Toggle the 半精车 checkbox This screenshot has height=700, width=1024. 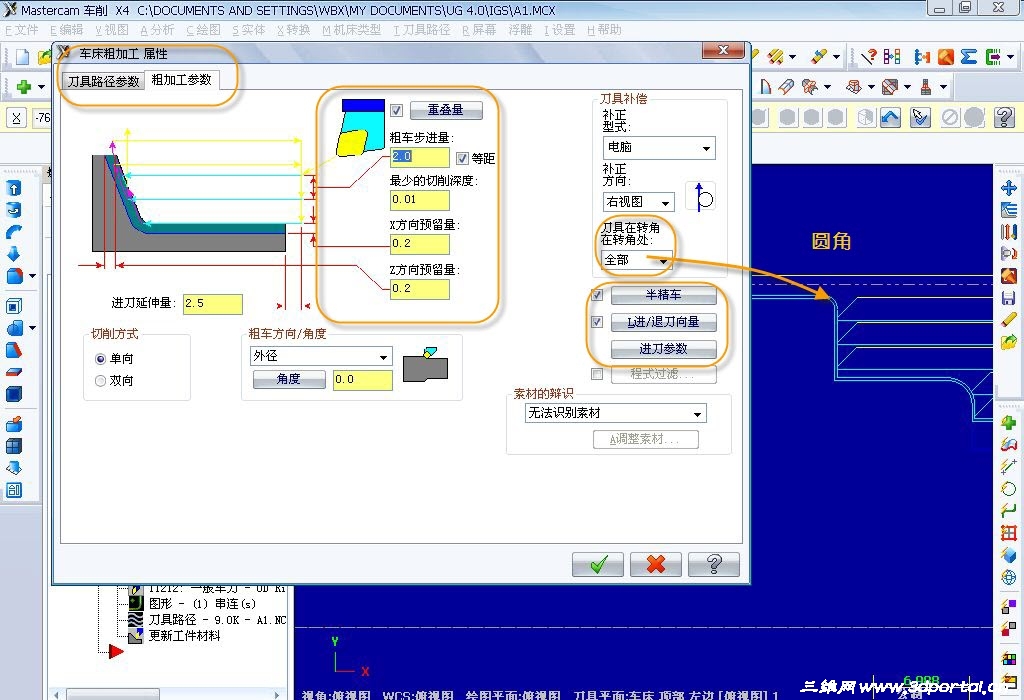596,294
